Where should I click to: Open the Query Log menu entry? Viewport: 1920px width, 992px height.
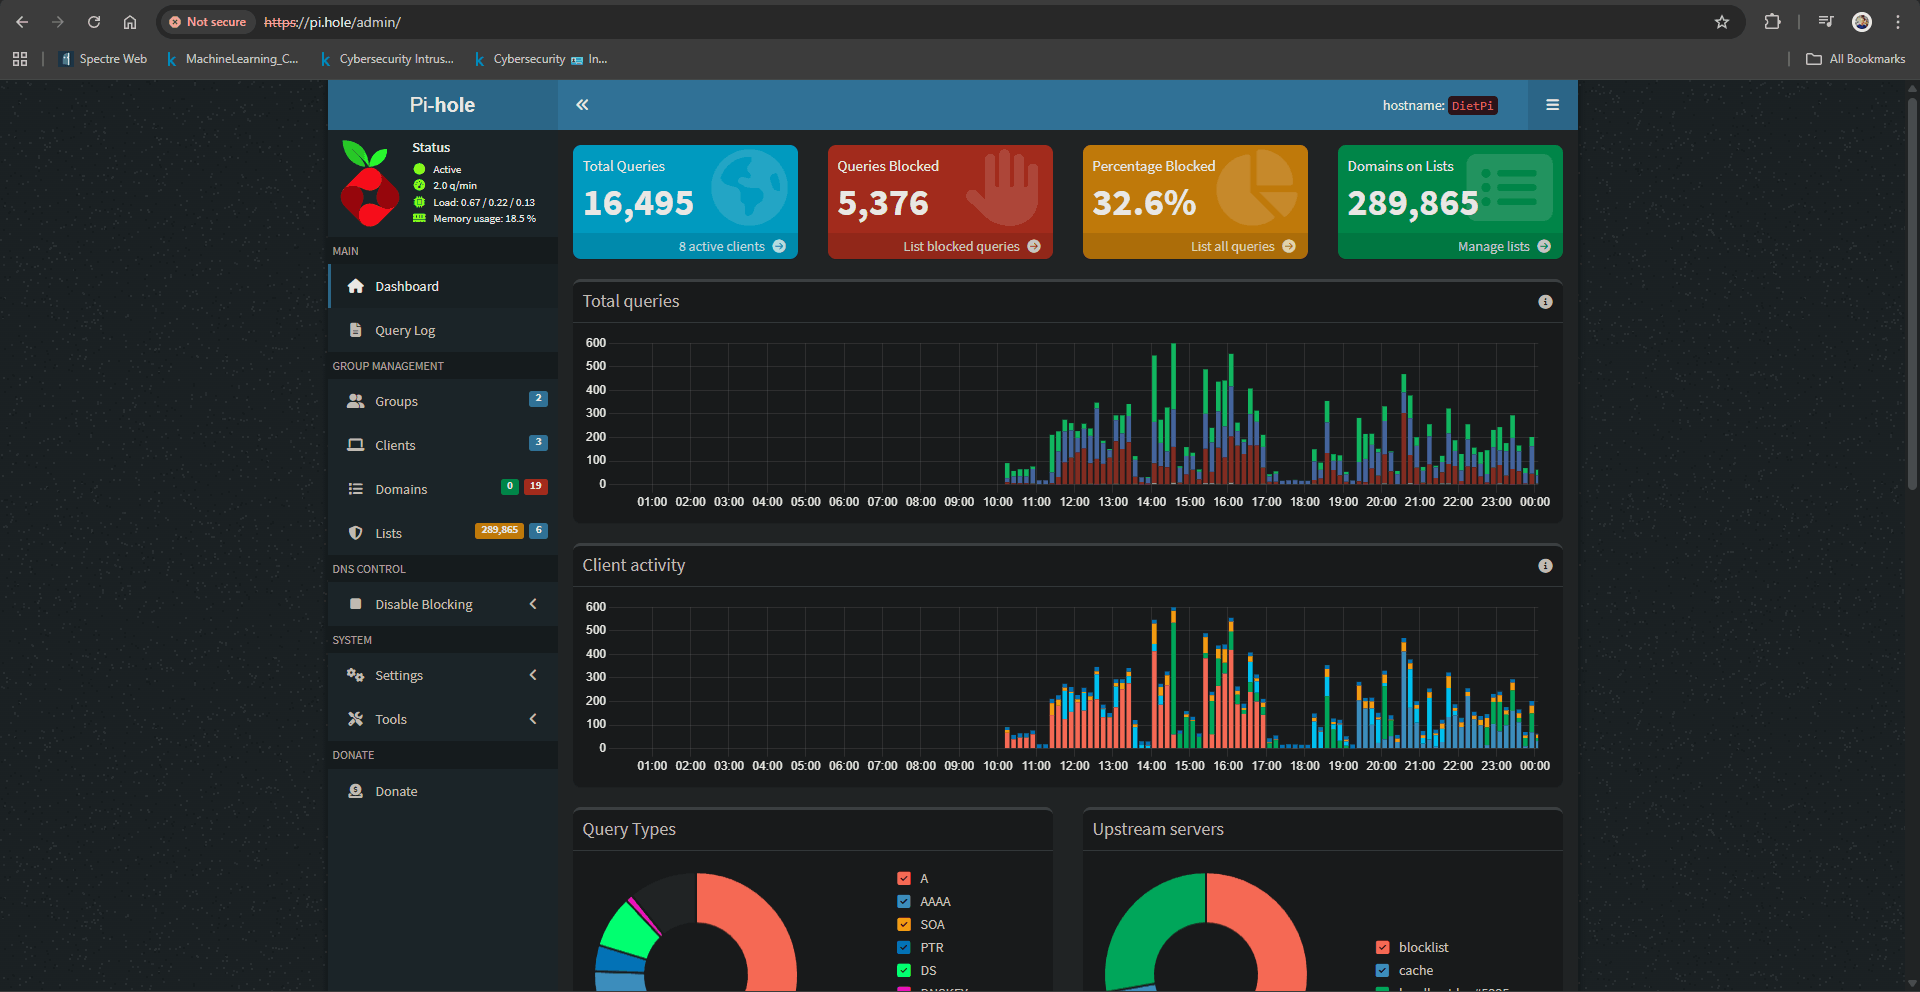[404, 330]
